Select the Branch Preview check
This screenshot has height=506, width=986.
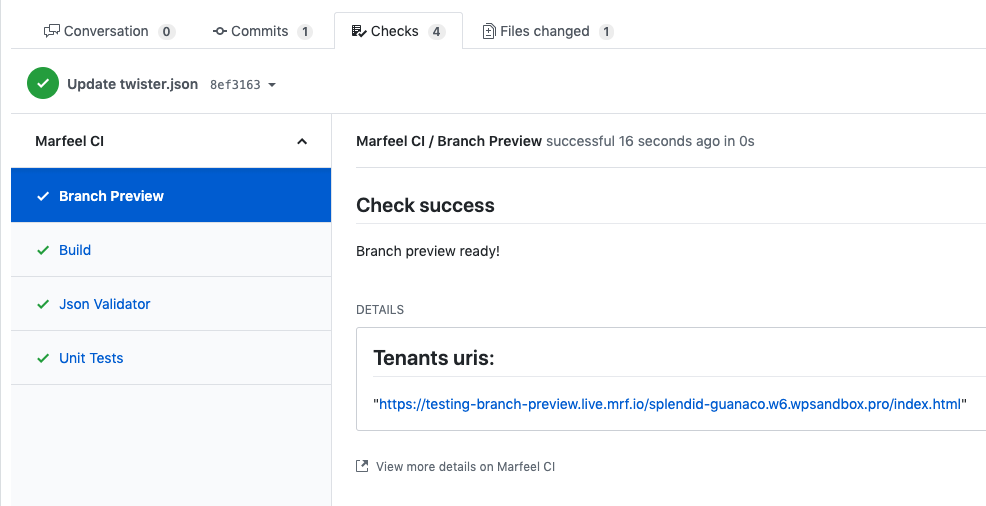[171, 195]
